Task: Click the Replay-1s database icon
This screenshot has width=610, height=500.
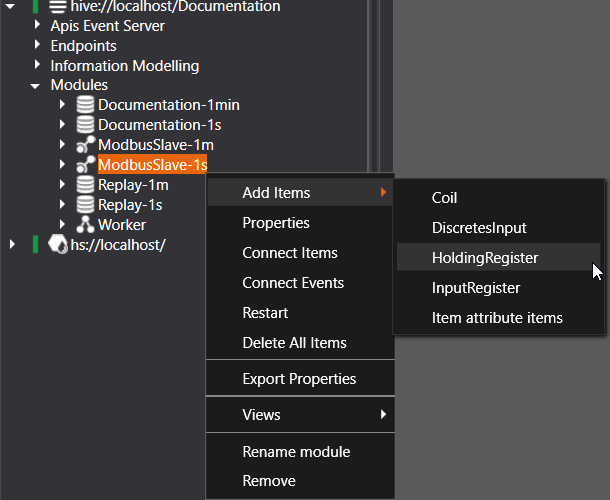Action: click(86, 205)
